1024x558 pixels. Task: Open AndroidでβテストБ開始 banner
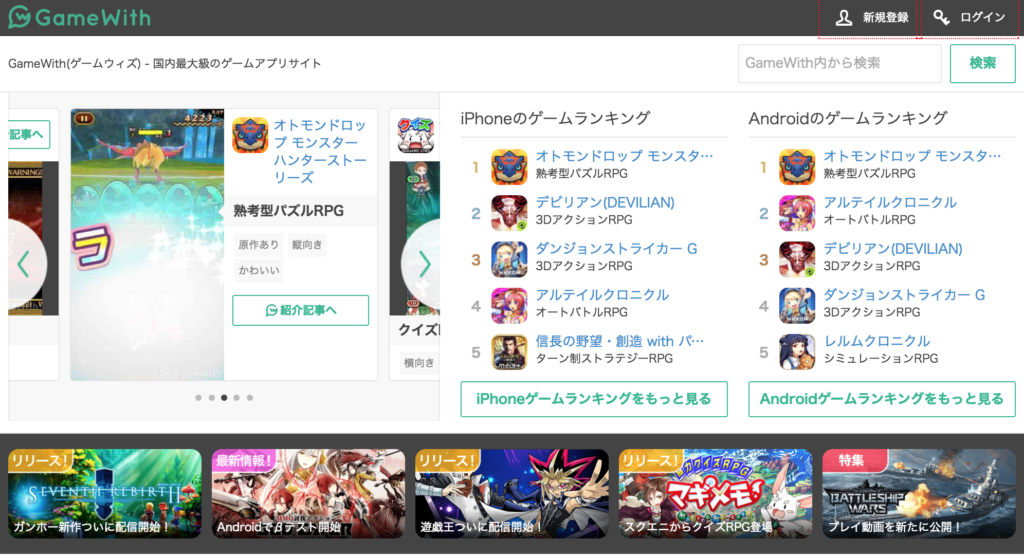coord(308,493)
